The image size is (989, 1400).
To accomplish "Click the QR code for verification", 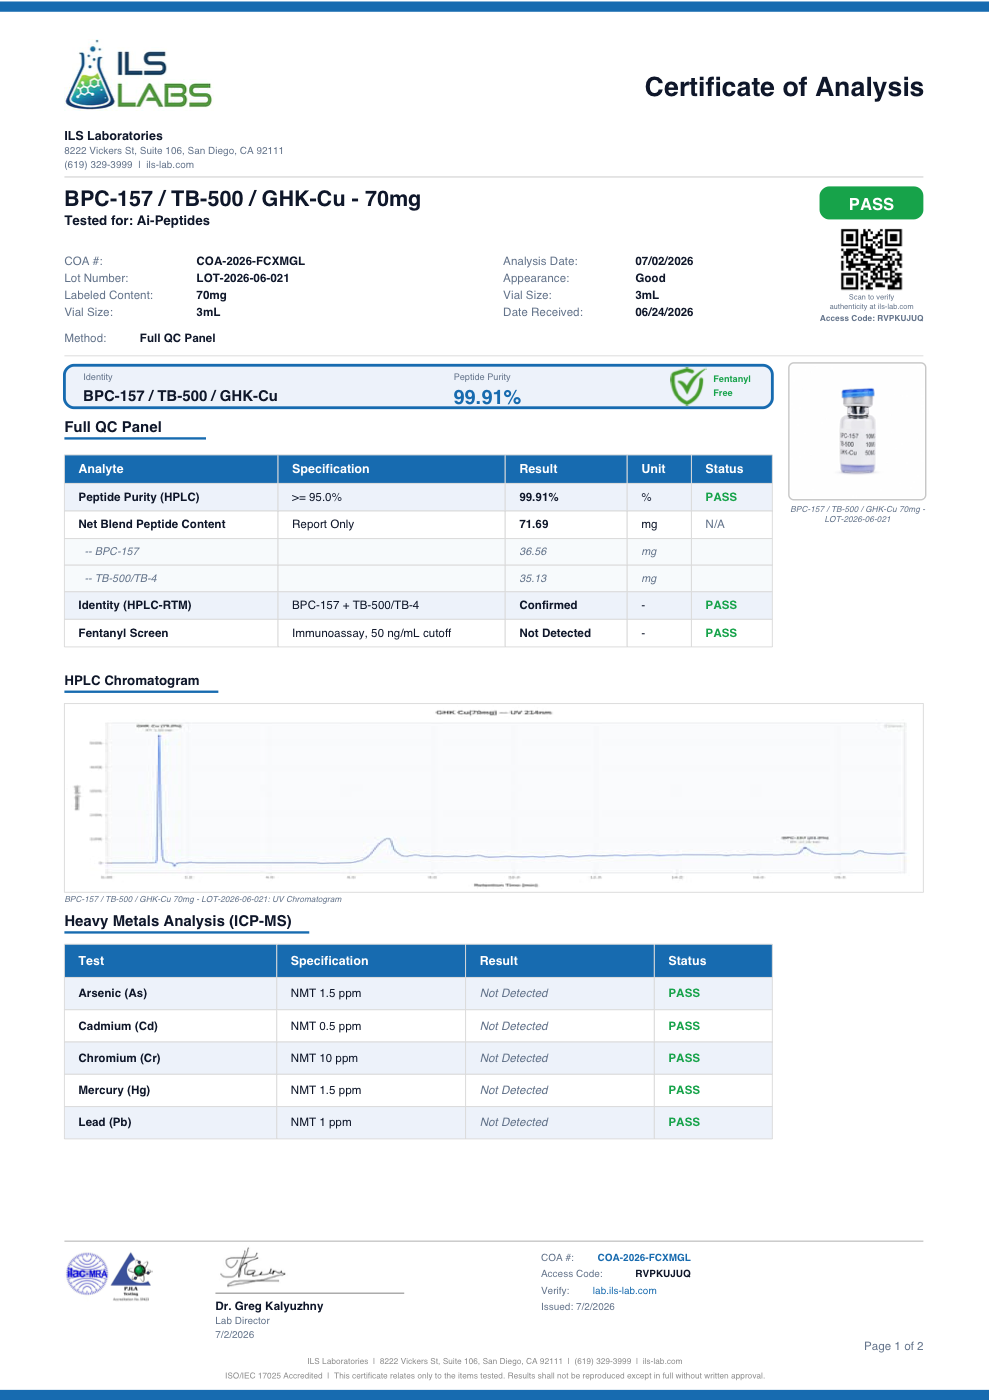I will 871,259.
